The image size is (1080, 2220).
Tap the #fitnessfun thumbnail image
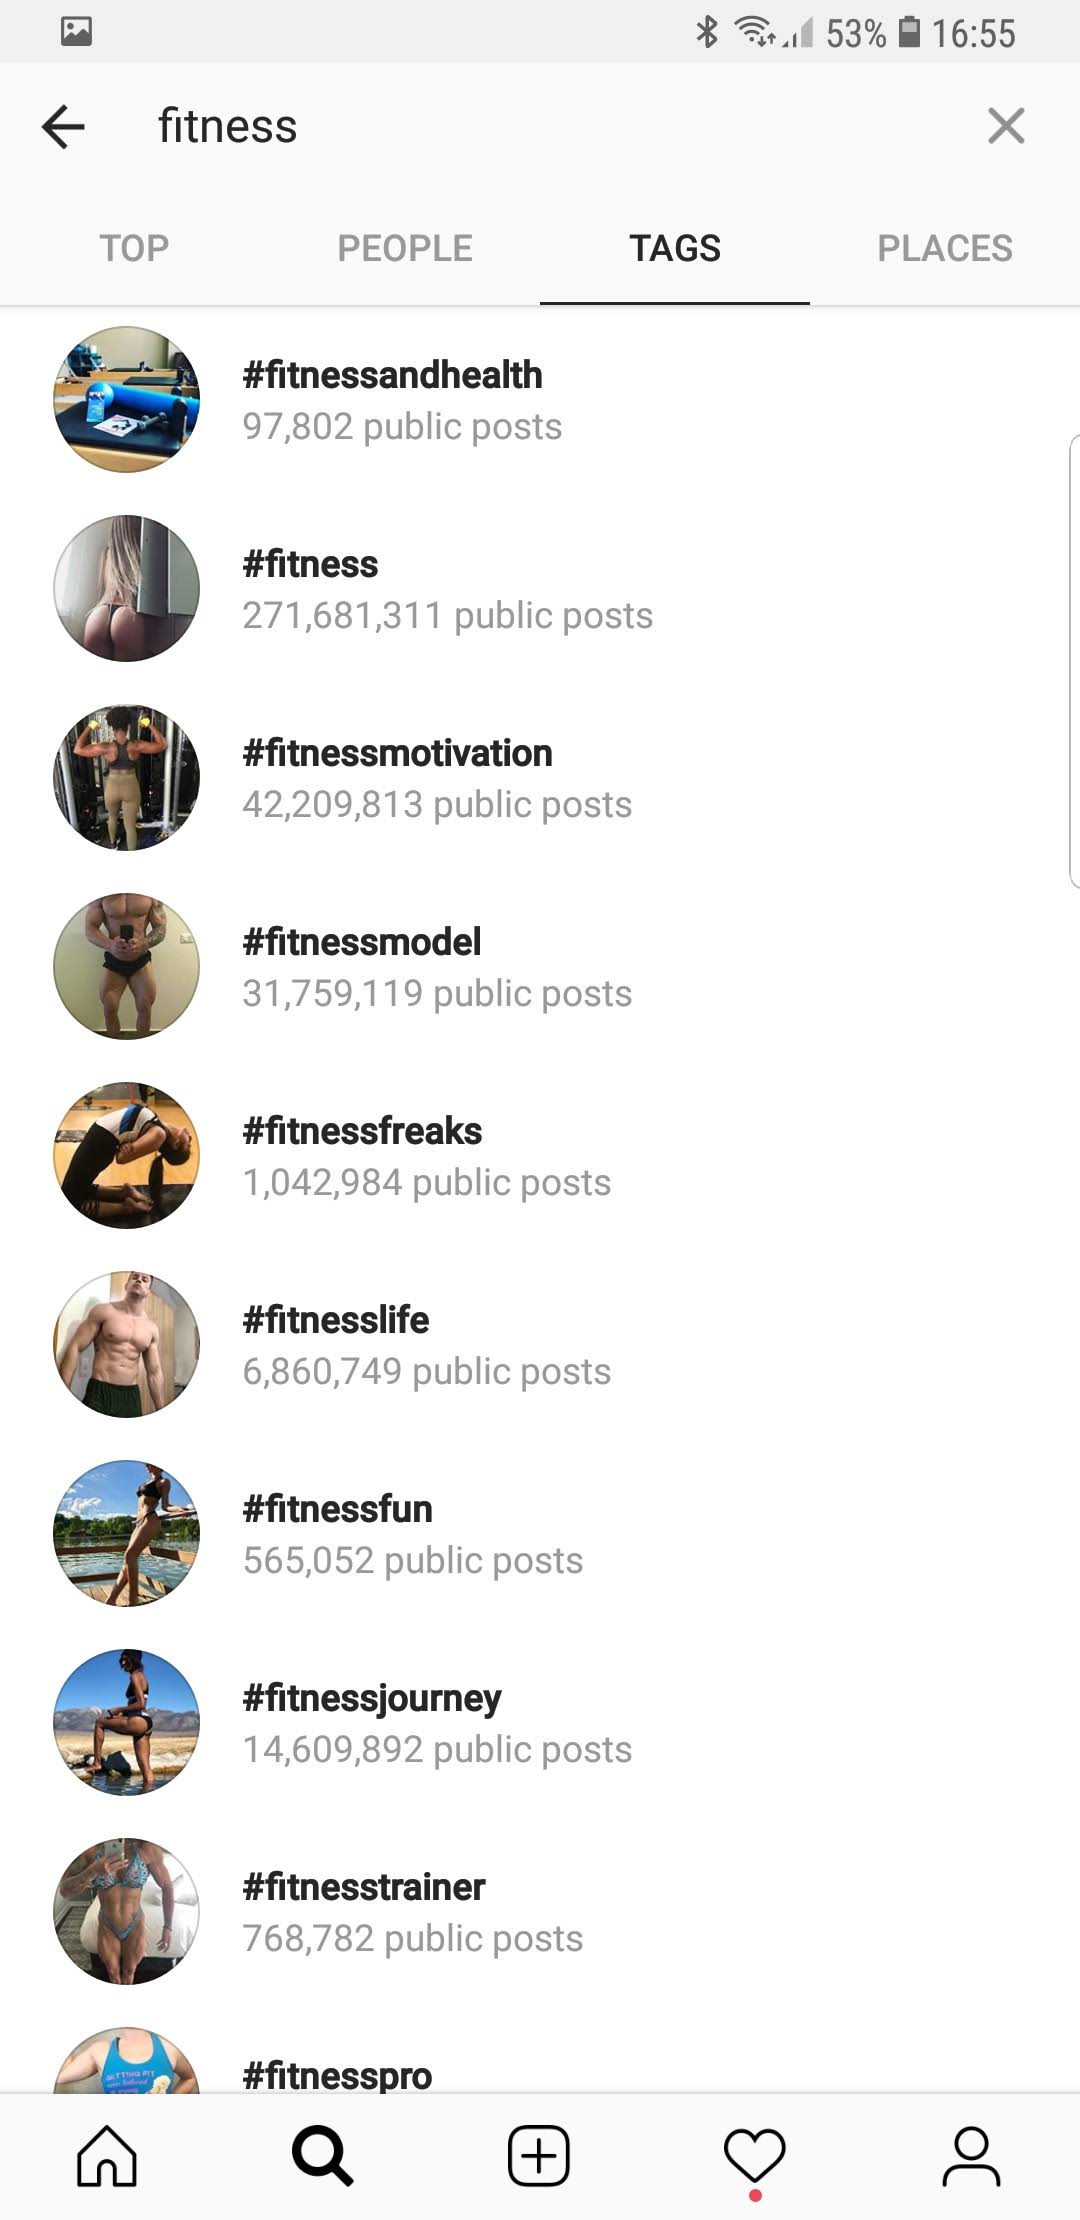(x=126, y=1533)
